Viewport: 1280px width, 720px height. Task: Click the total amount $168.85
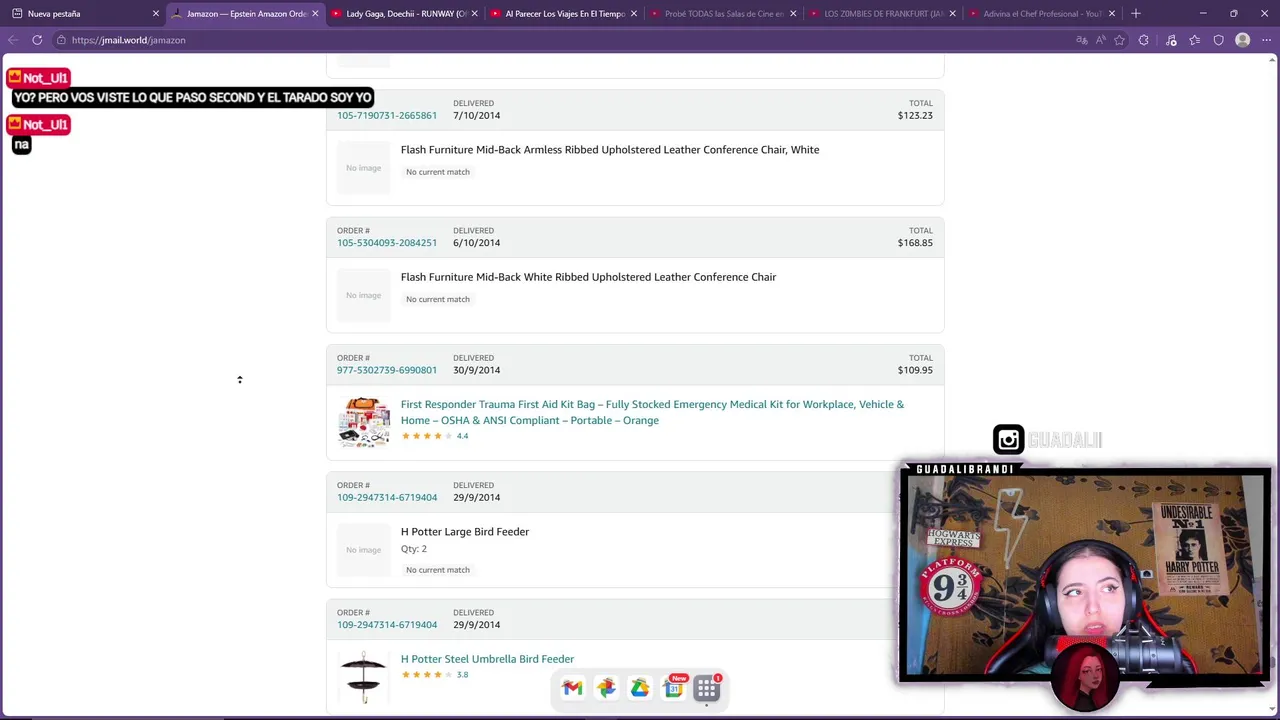point(915,242)
